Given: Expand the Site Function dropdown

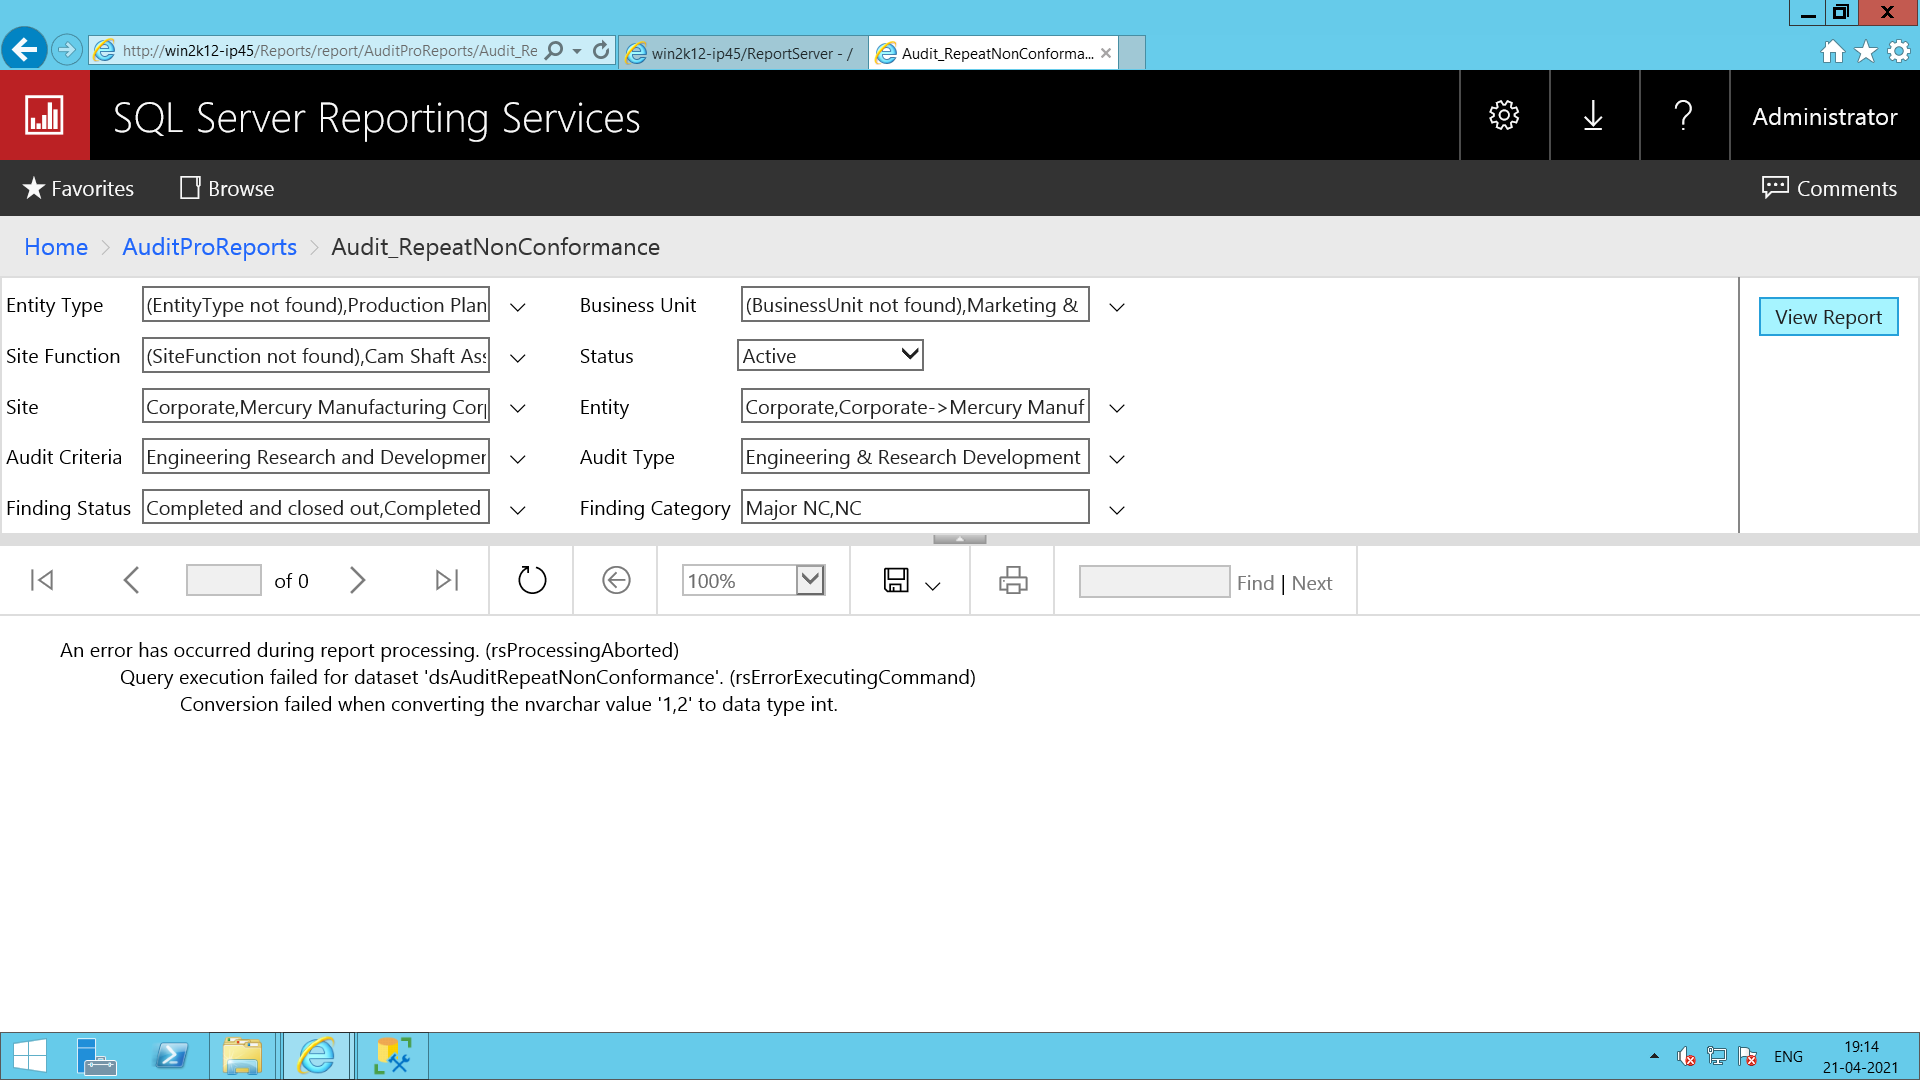Looking at the screenshot, I should 518,358.
